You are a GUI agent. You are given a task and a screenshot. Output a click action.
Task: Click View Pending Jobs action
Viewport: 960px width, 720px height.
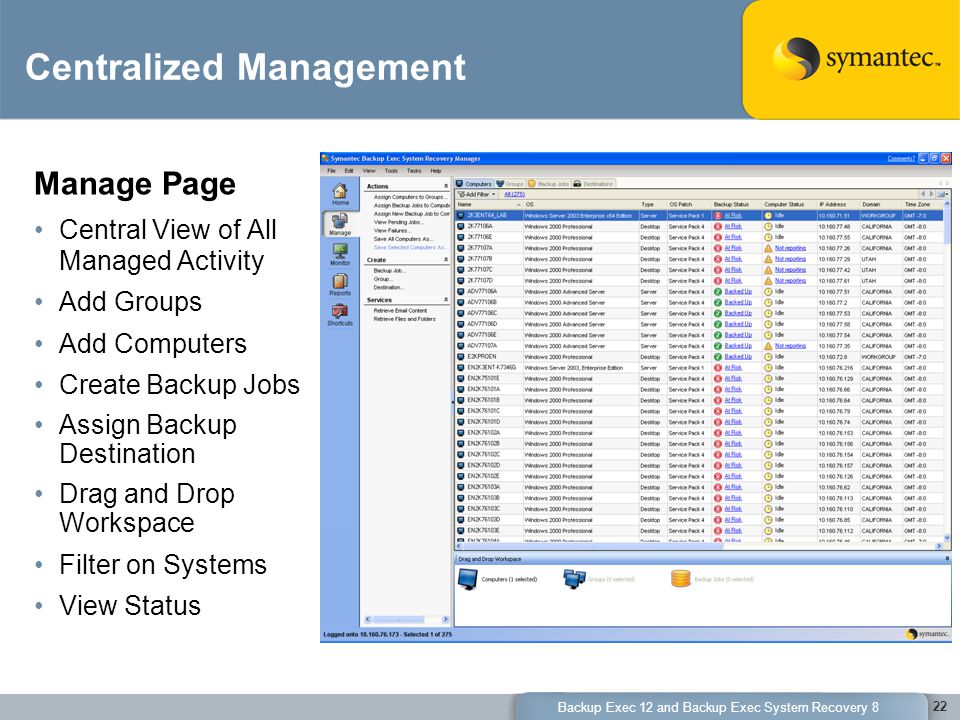399,222
